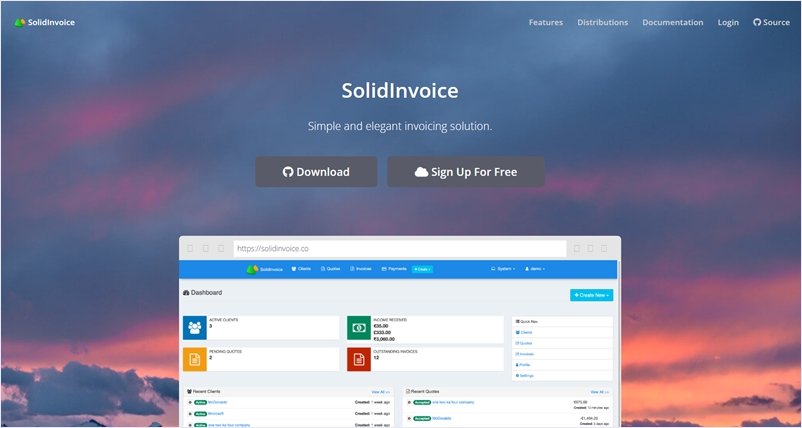Open the Documentation nav link

pos(672,22)
